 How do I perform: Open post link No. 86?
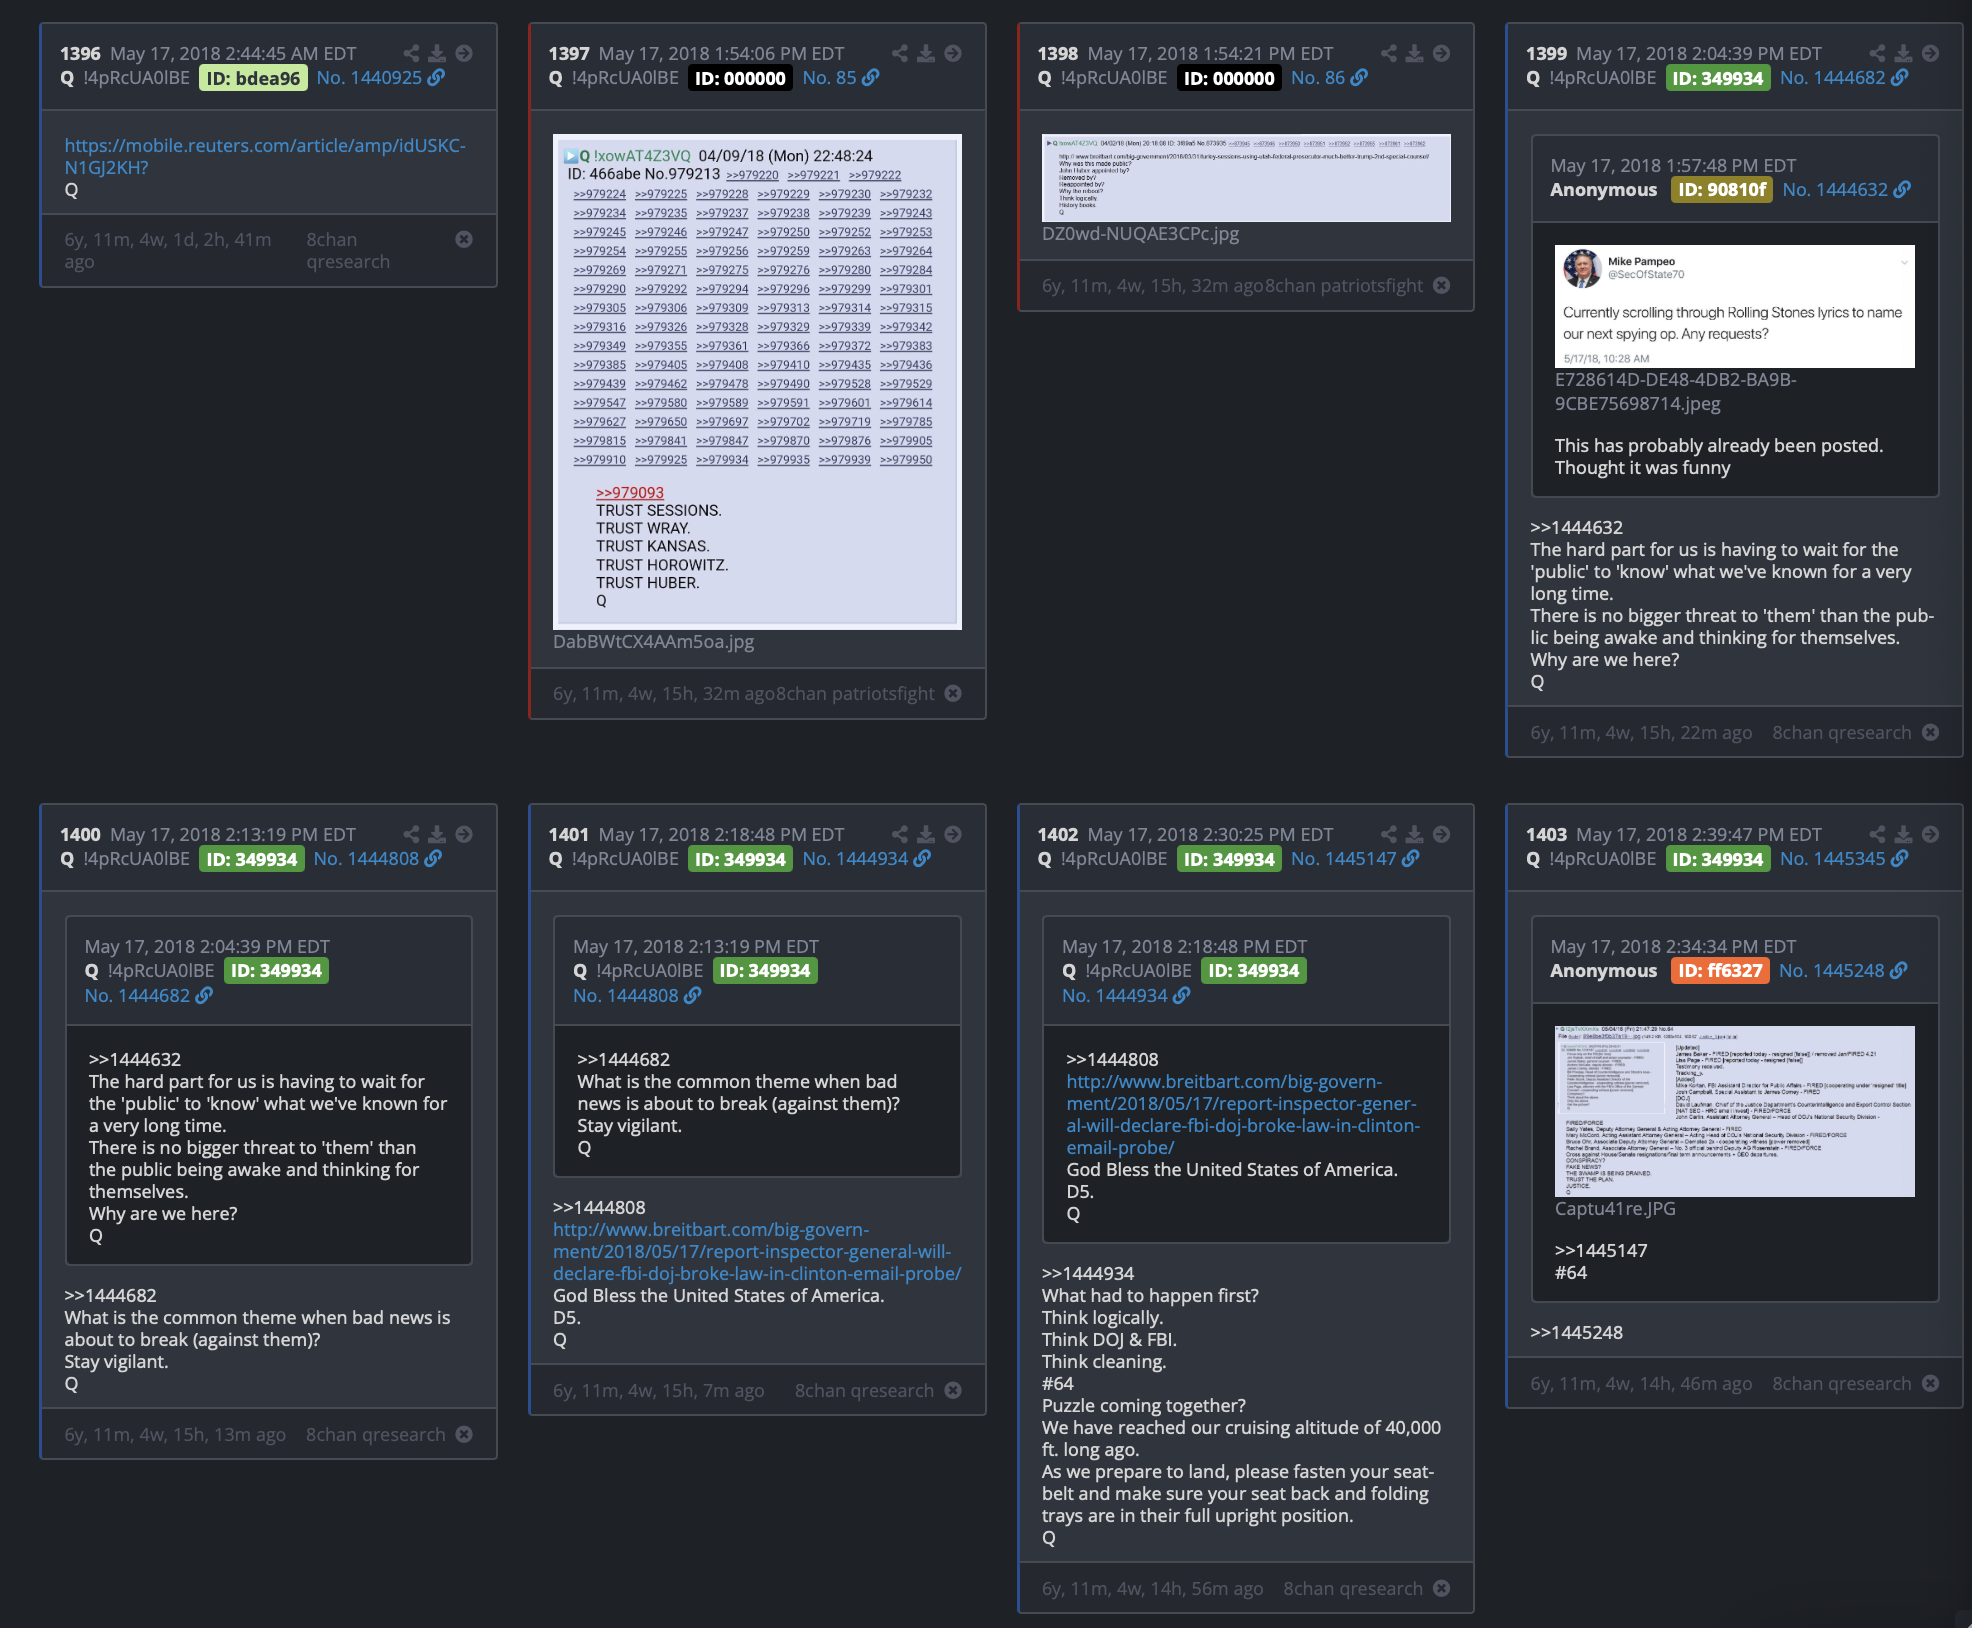(1329, 78)
